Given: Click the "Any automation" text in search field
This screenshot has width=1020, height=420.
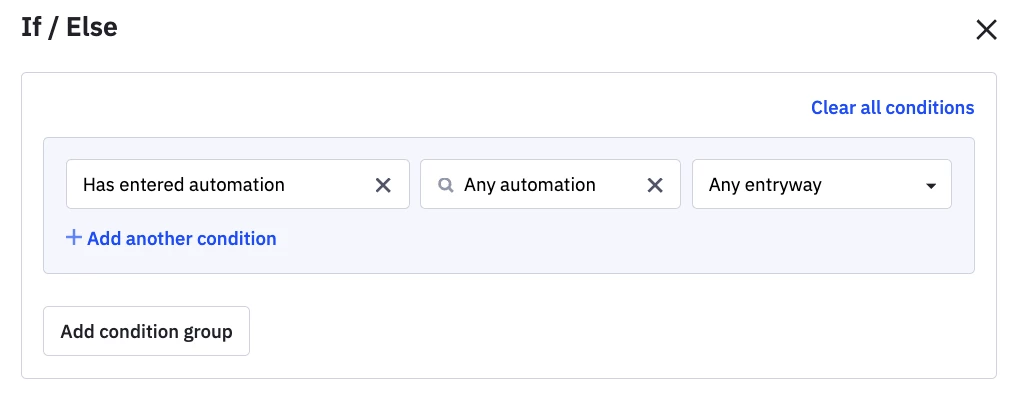Looking at the screenshot, I should 530,185.
